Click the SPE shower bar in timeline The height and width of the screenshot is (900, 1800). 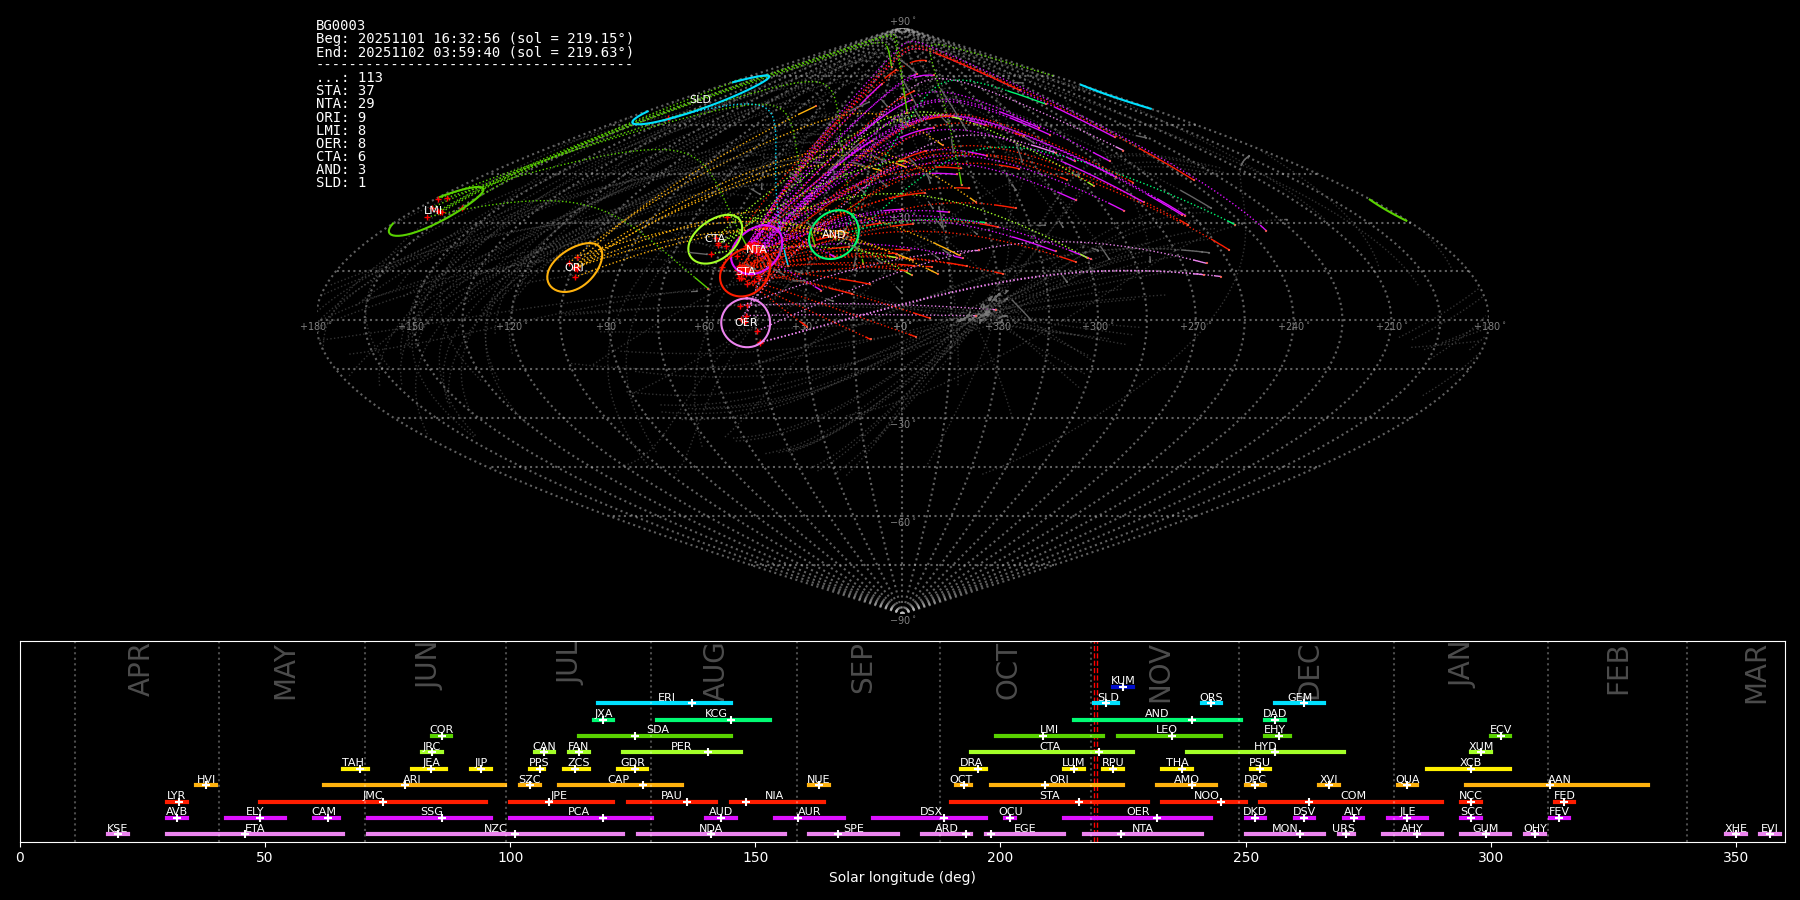point(853,834)
